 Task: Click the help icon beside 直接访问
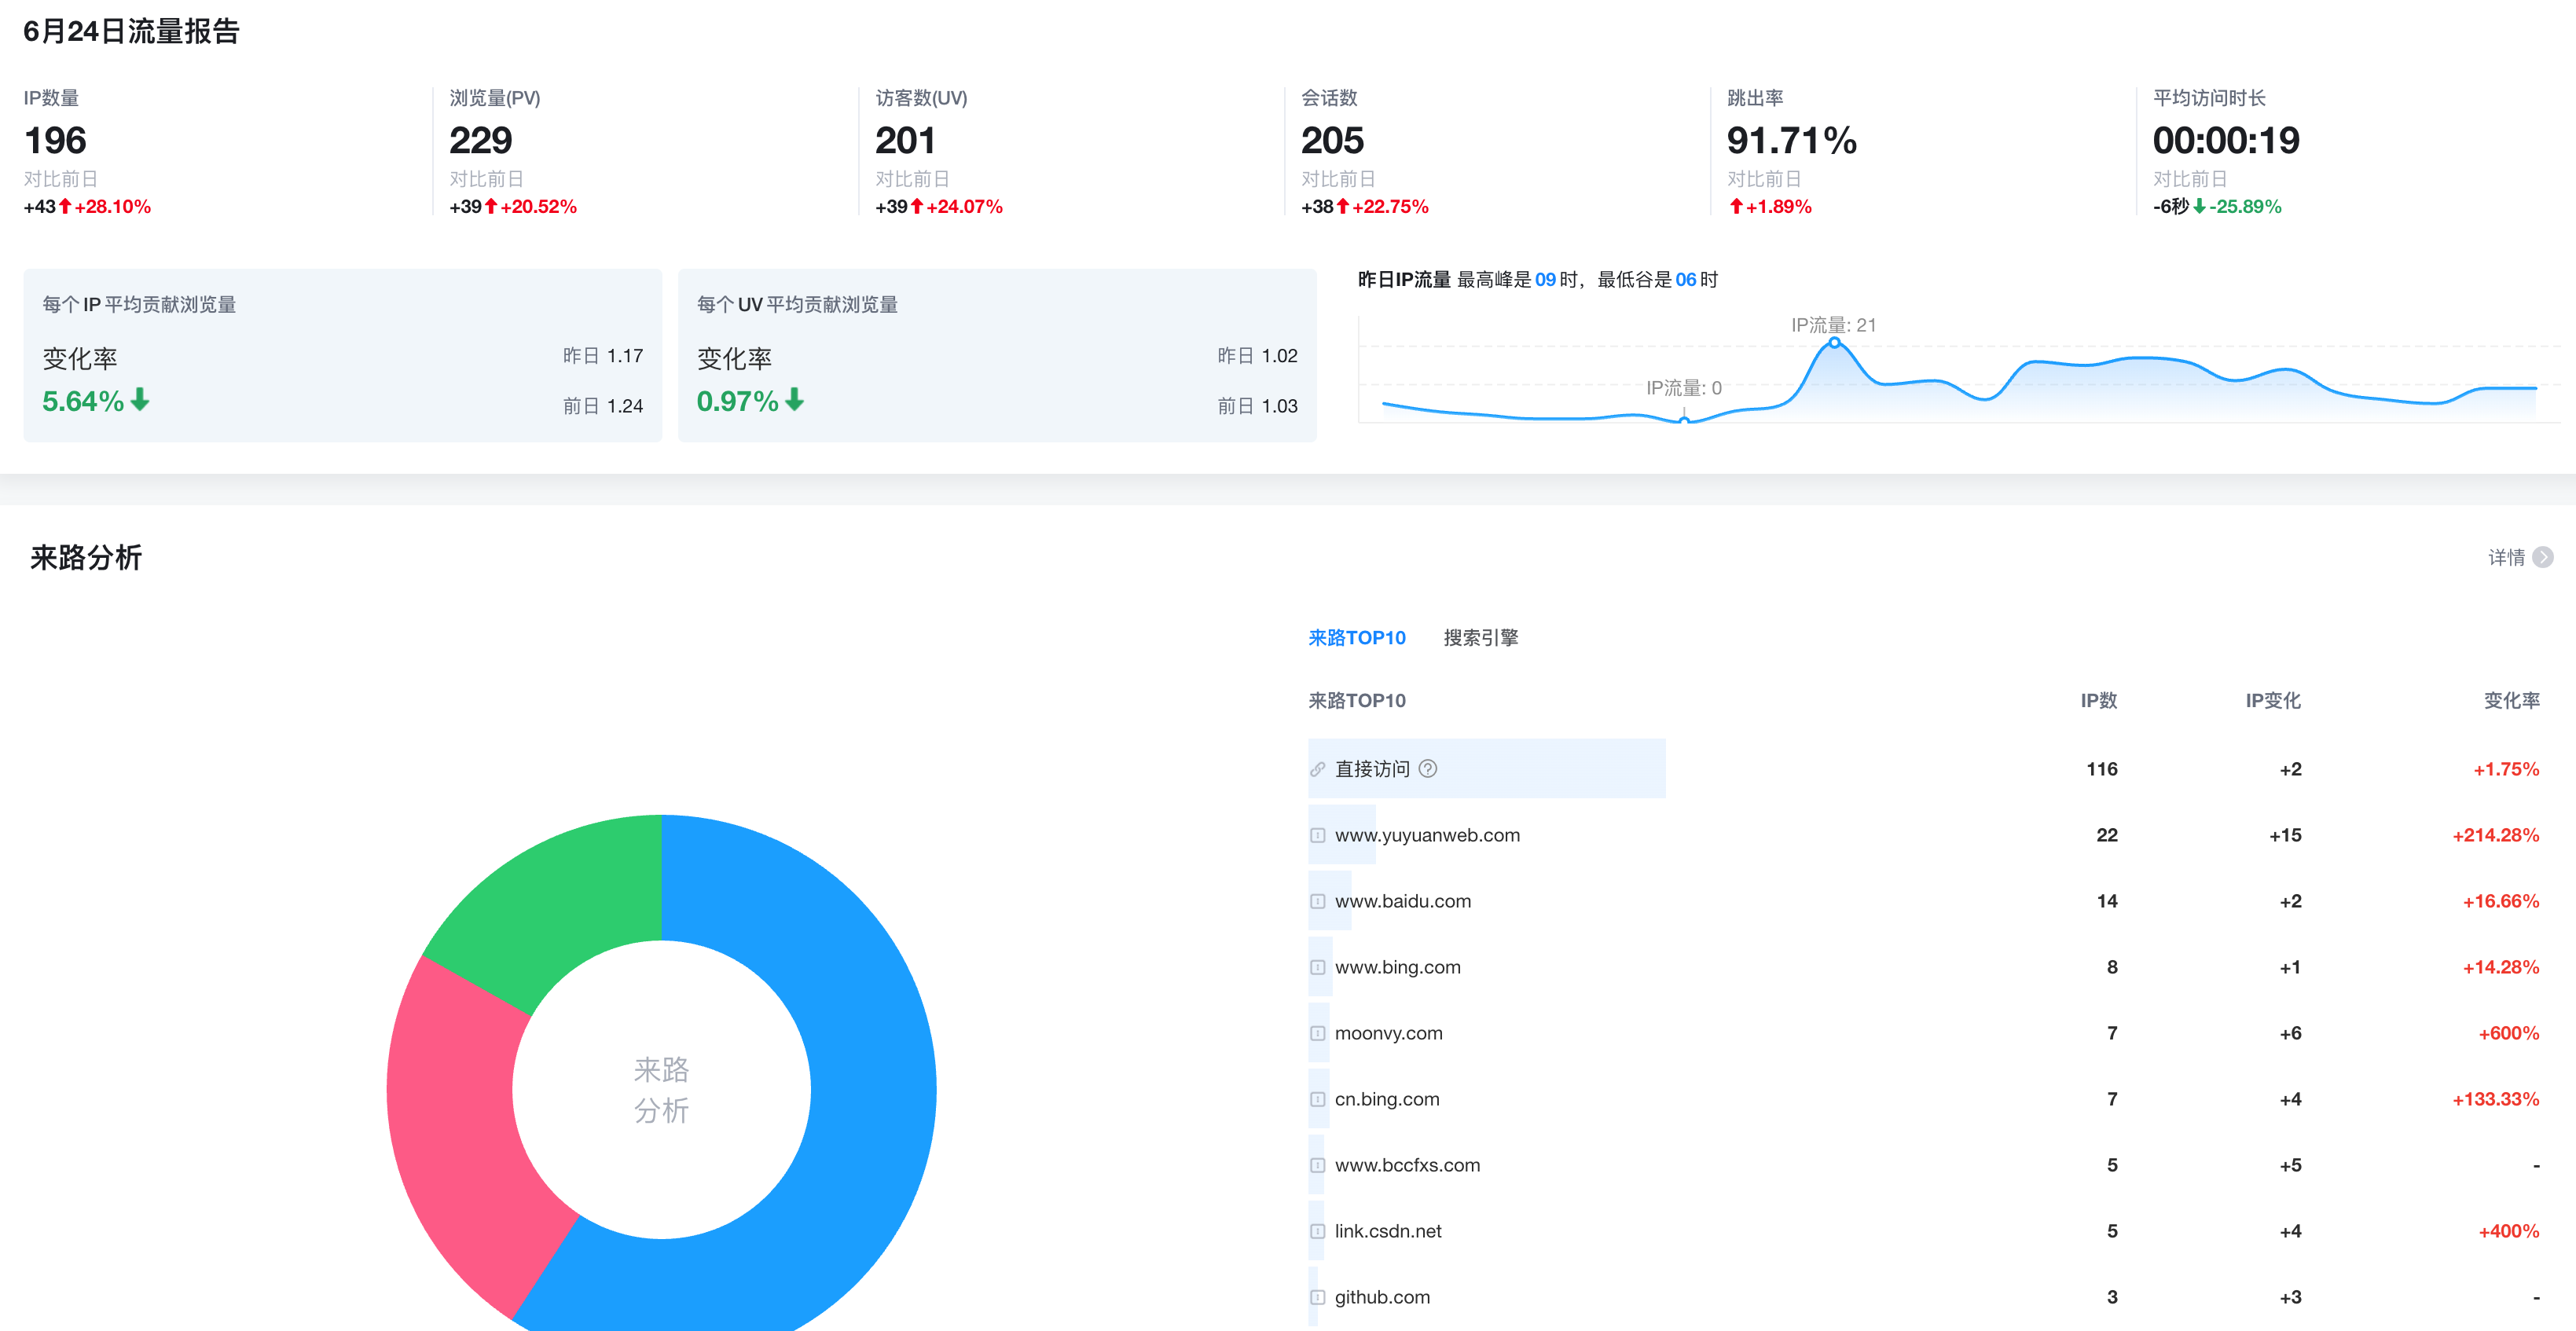point(1428,769)
